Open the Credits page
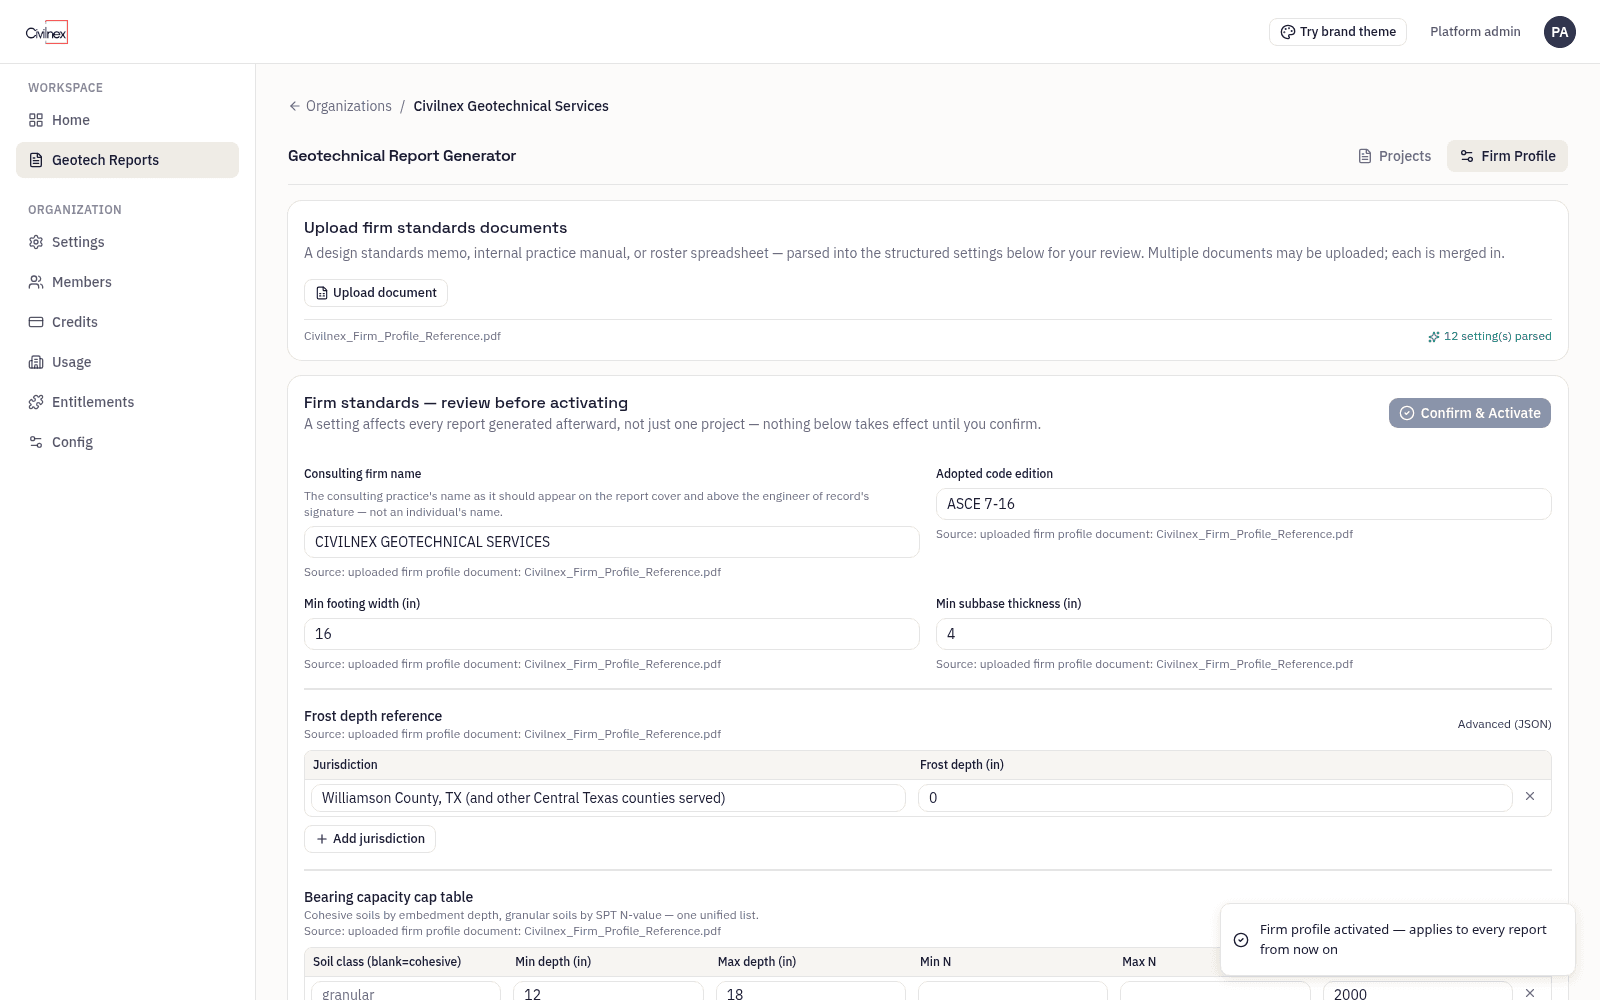The image size is (1600, 1000). (127, 322)
